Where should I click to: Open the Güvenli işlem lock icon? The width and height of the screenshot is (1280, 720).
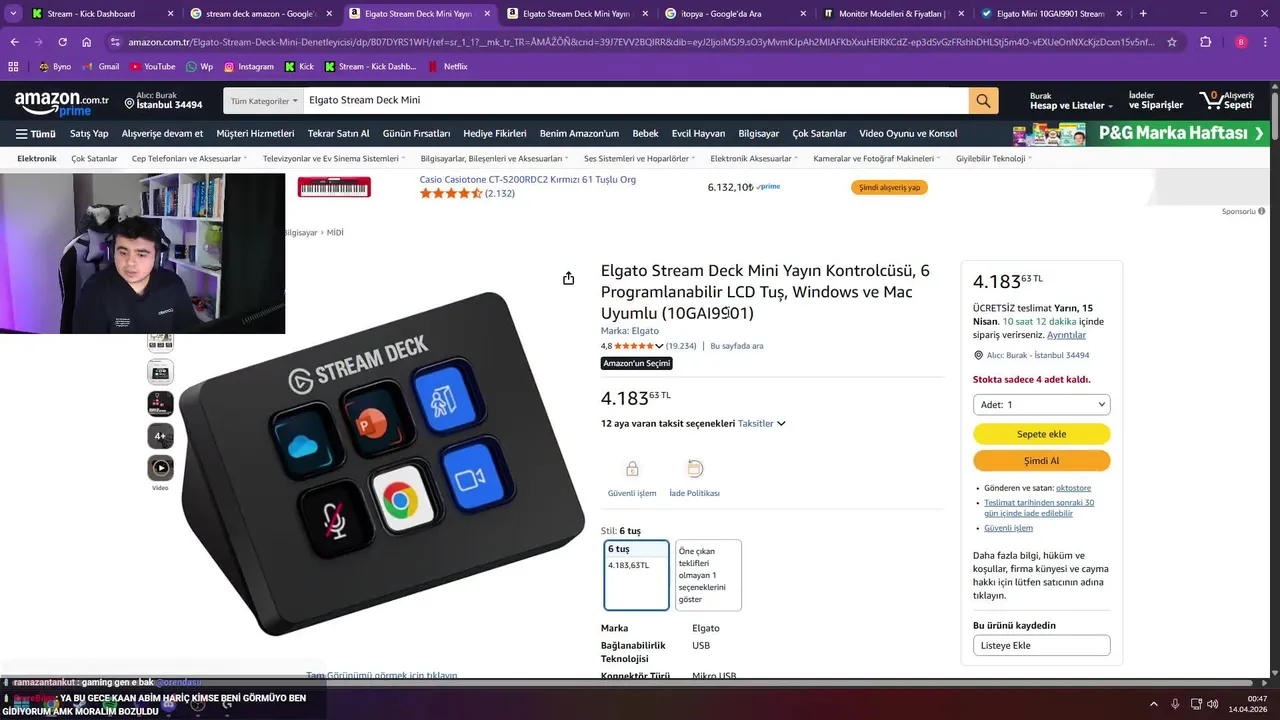[632, 469]
